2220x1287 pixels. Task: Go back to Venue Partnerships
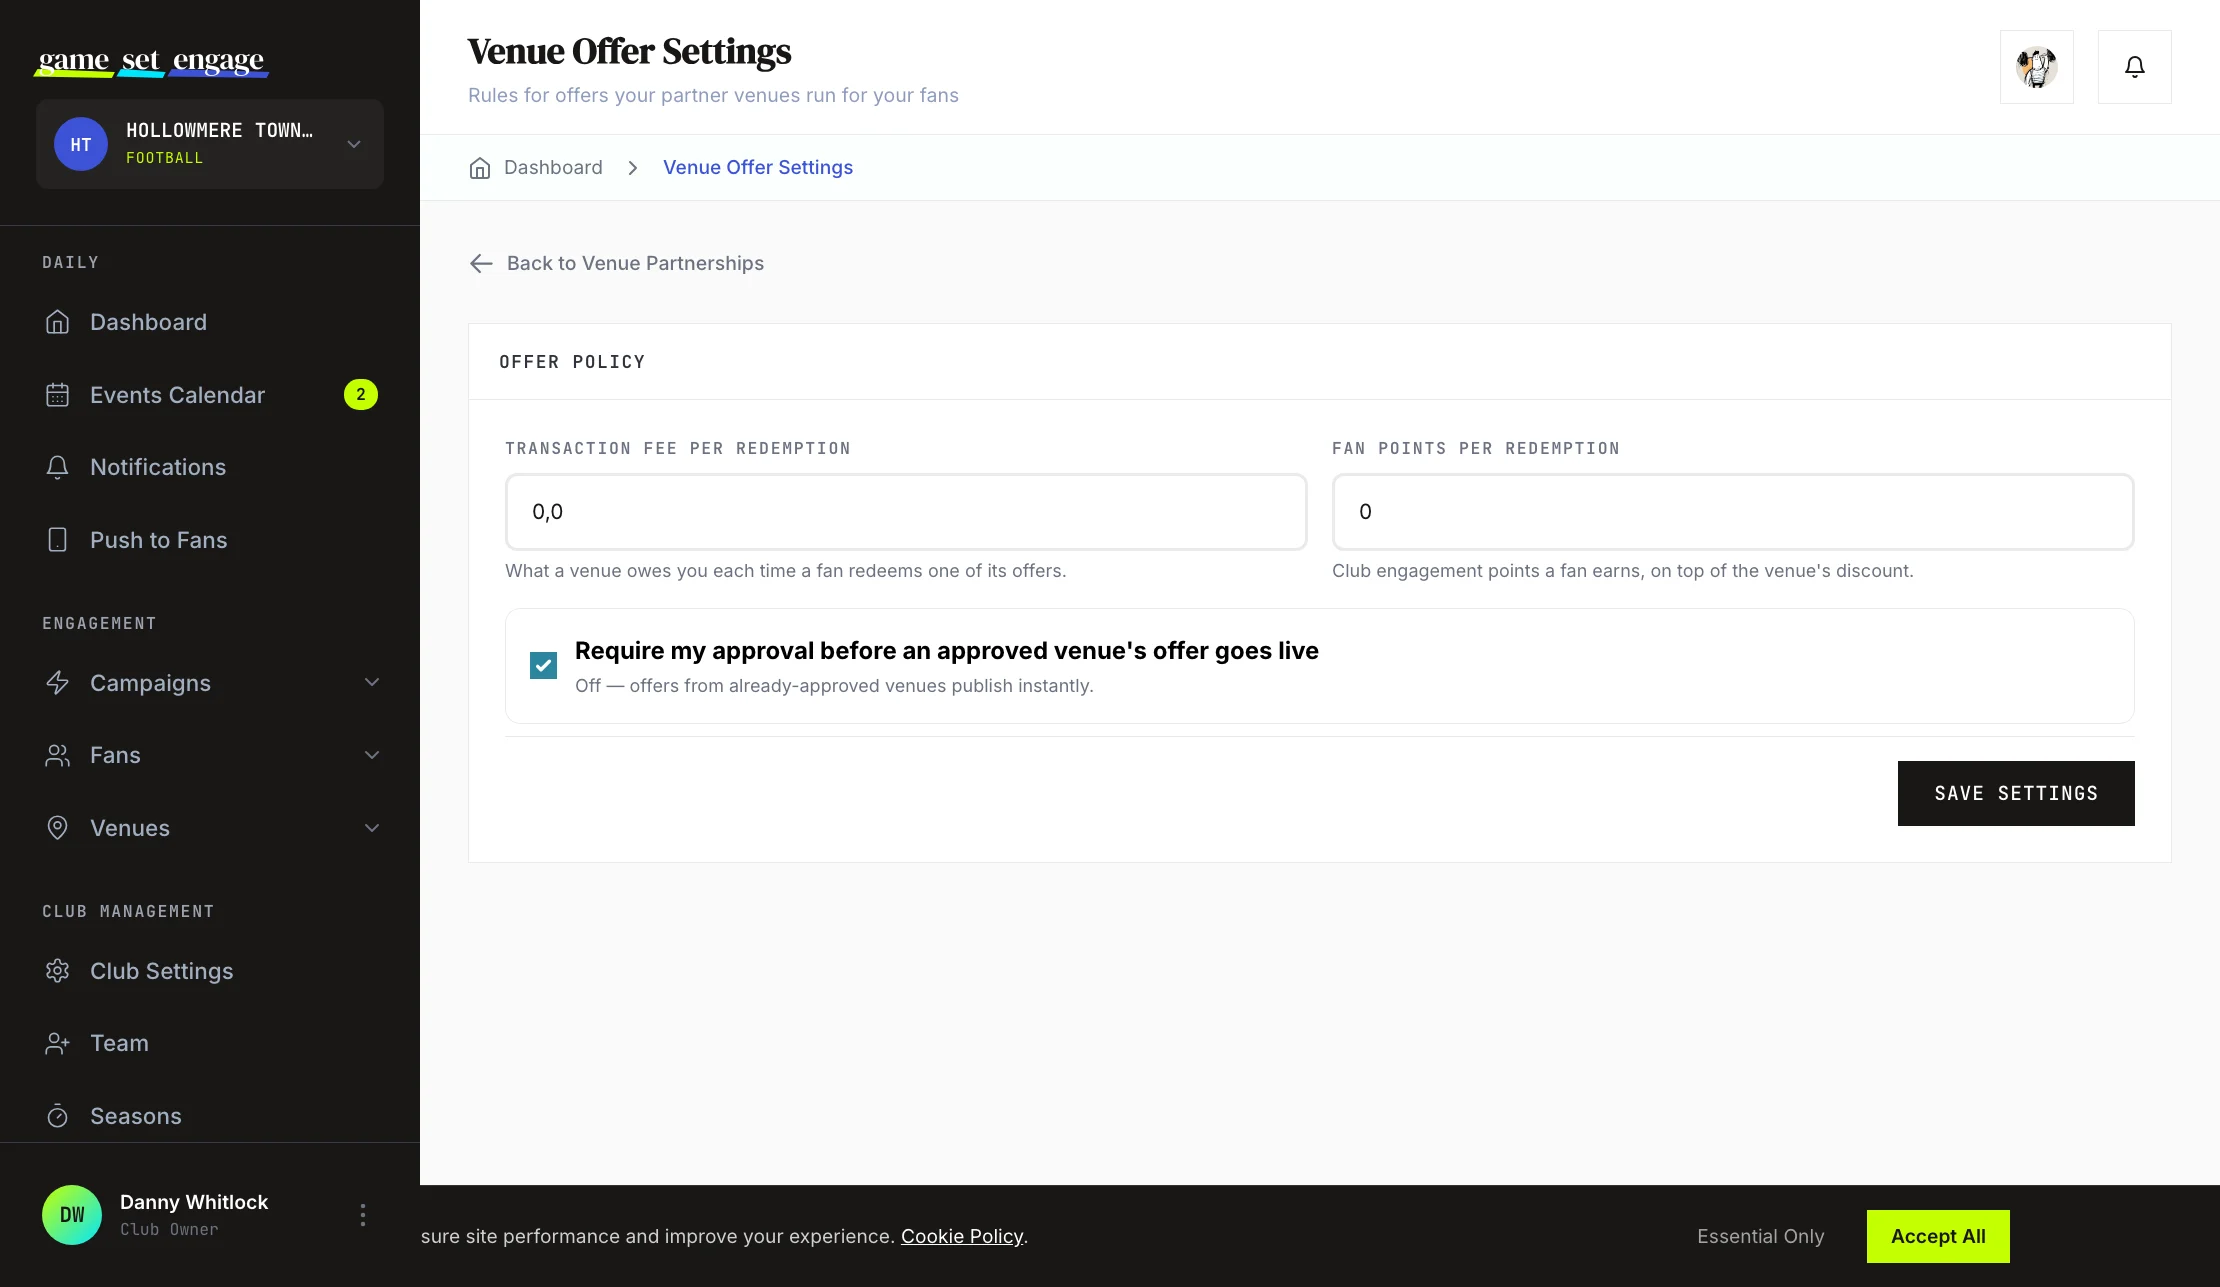pos(616,263)
